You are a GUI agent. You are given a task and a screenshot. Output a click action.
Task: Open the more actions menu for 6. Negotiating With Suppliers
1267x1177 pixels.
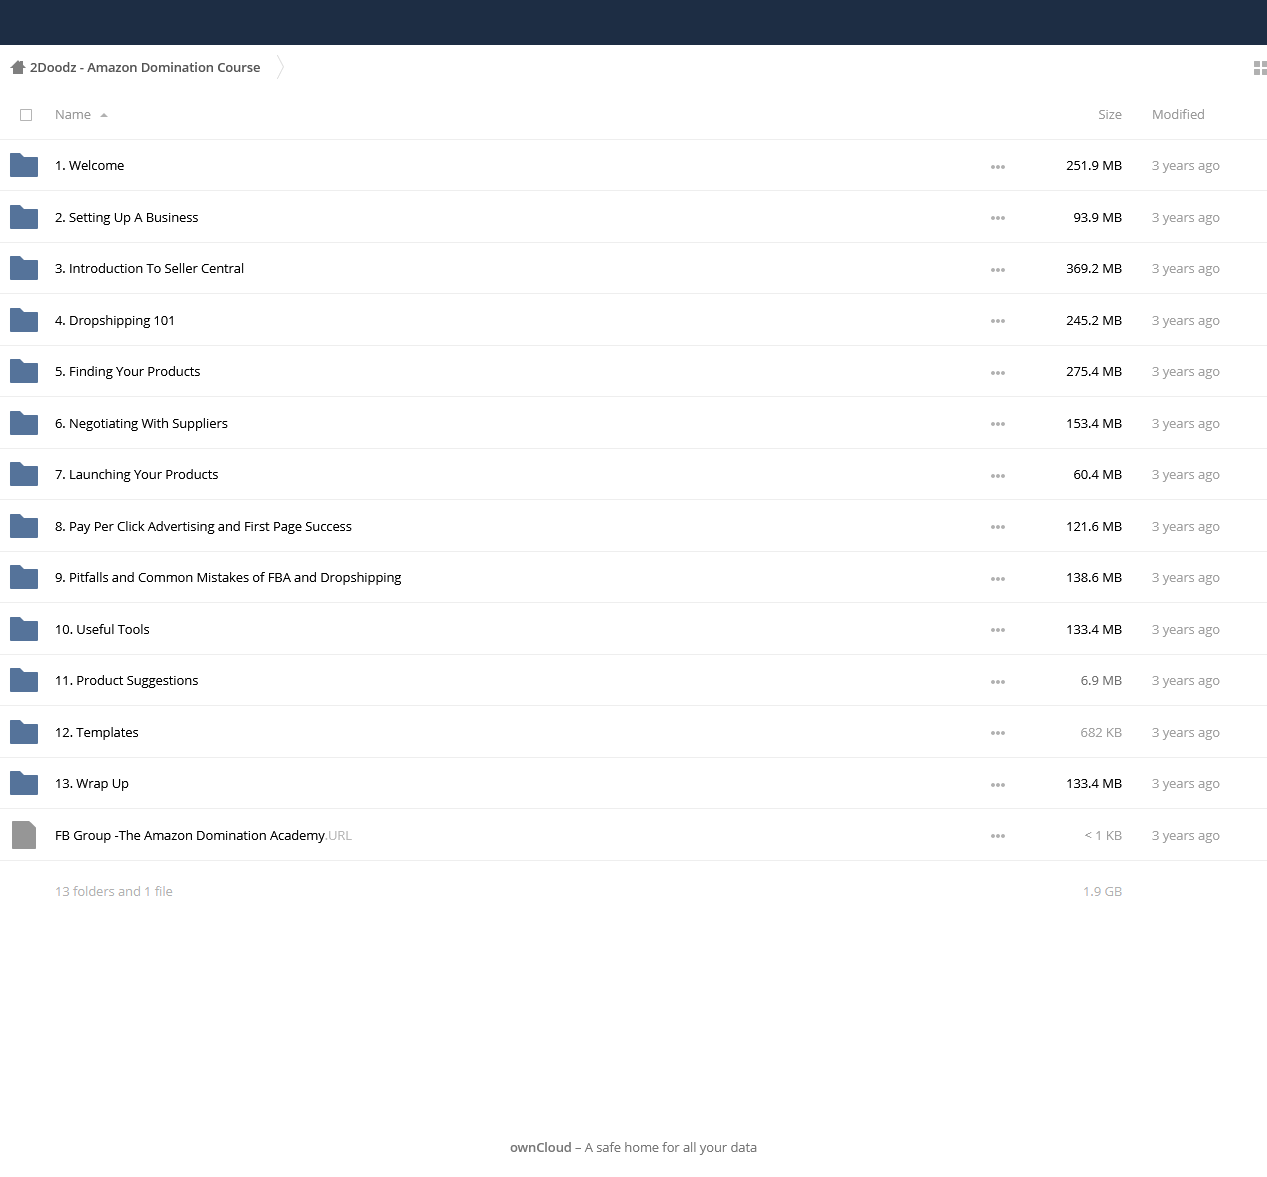(998, 424)
